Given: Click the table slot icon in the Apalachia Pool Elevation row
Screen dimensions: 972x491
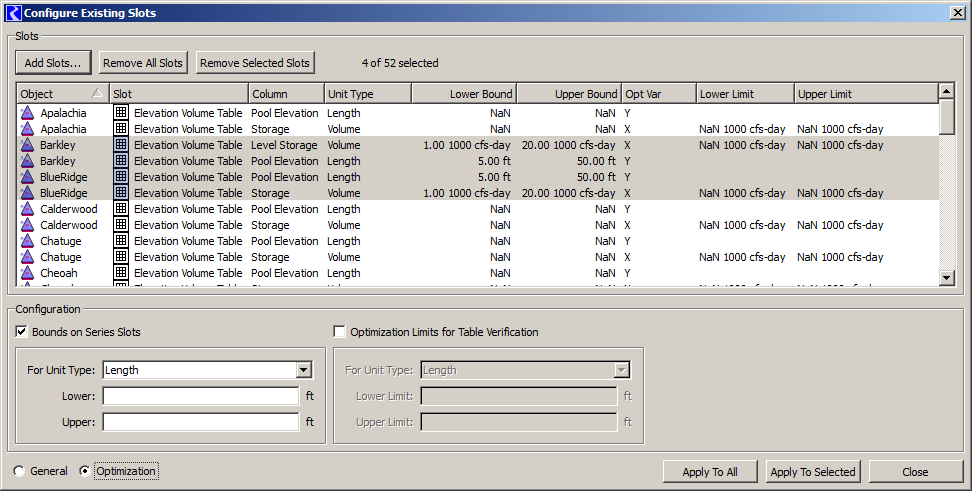Looking at the screenshot, I should (x=121, y=112).
